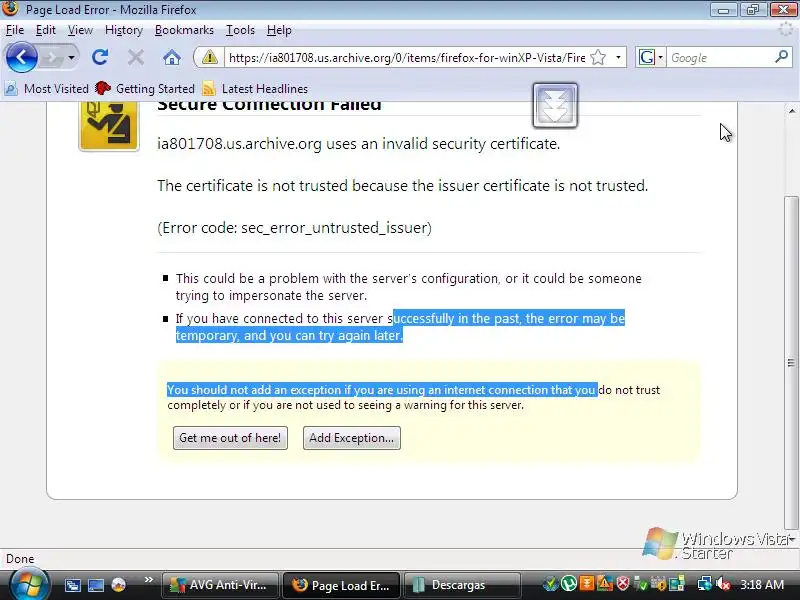
Task: Click the Get me out of here! button
Action: (x=230, y=438)
